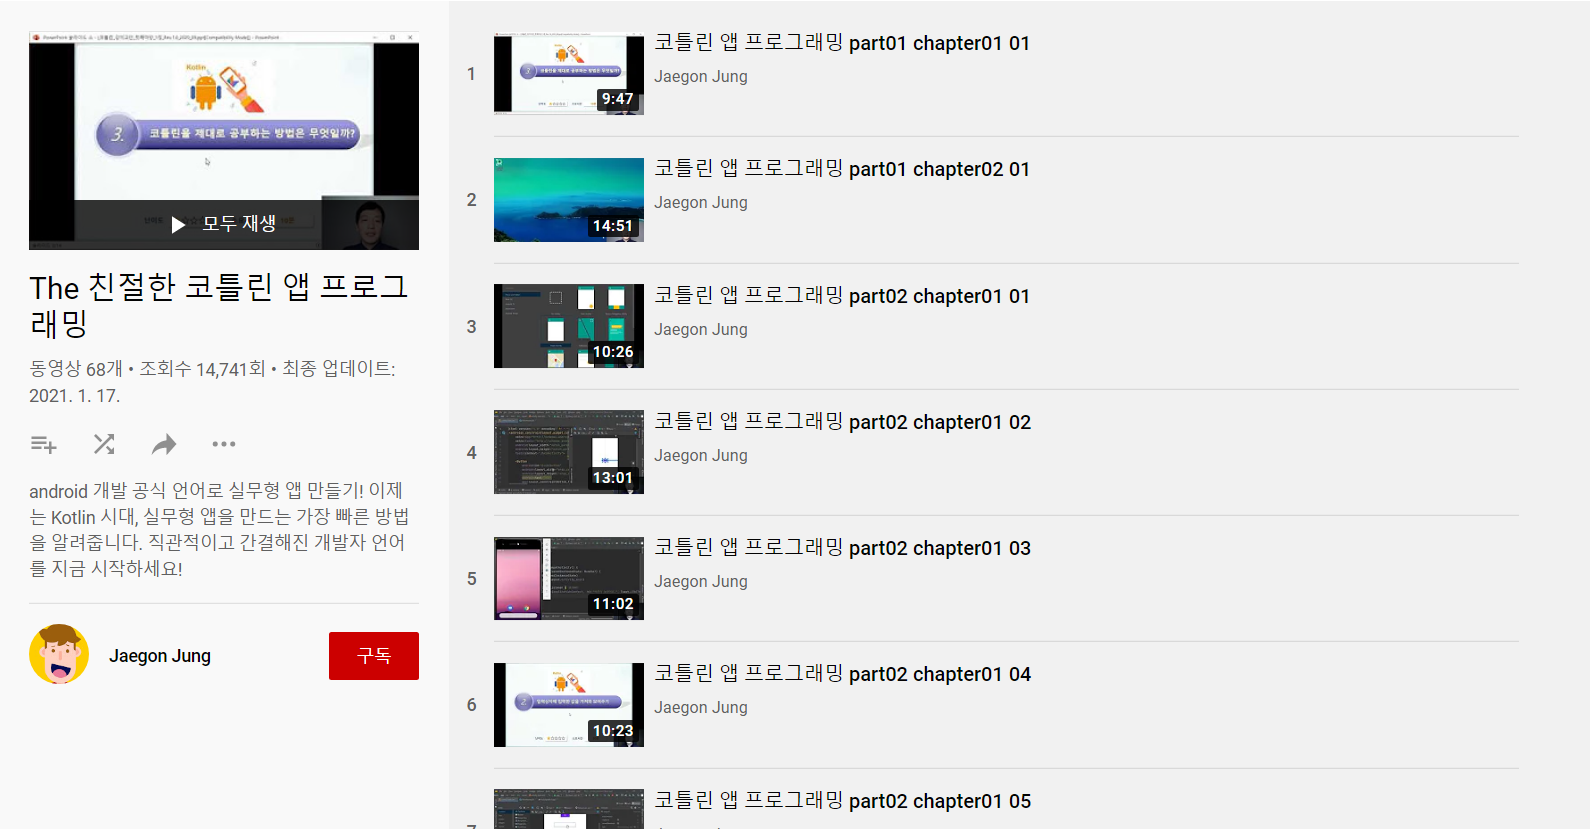This screenshot has width=1590, height=829.
Task: Click index number 2 in the playlist
Action: 471,200
